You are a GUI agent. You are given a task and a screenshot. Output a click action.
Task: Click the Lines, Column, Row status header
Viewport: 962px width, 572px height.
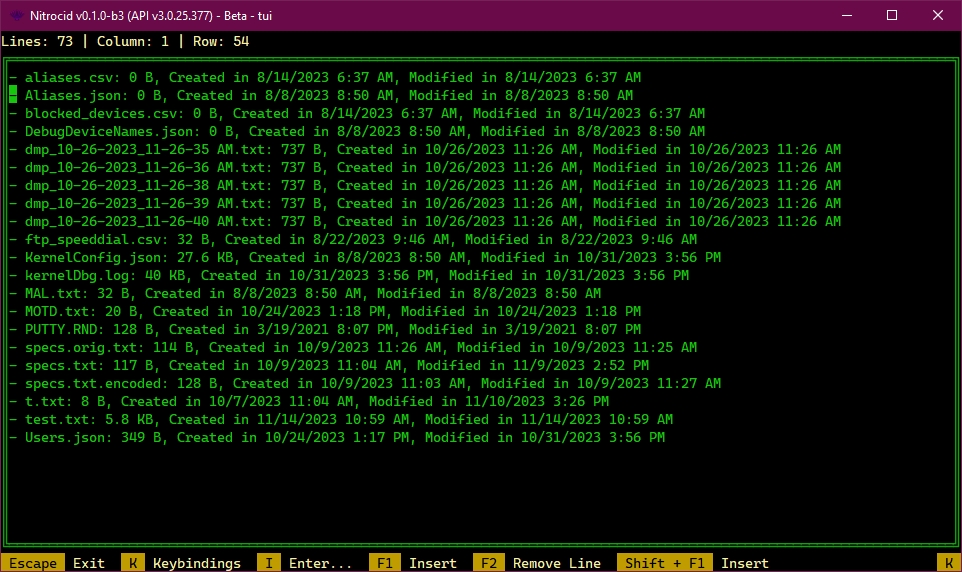click(125, 41)
